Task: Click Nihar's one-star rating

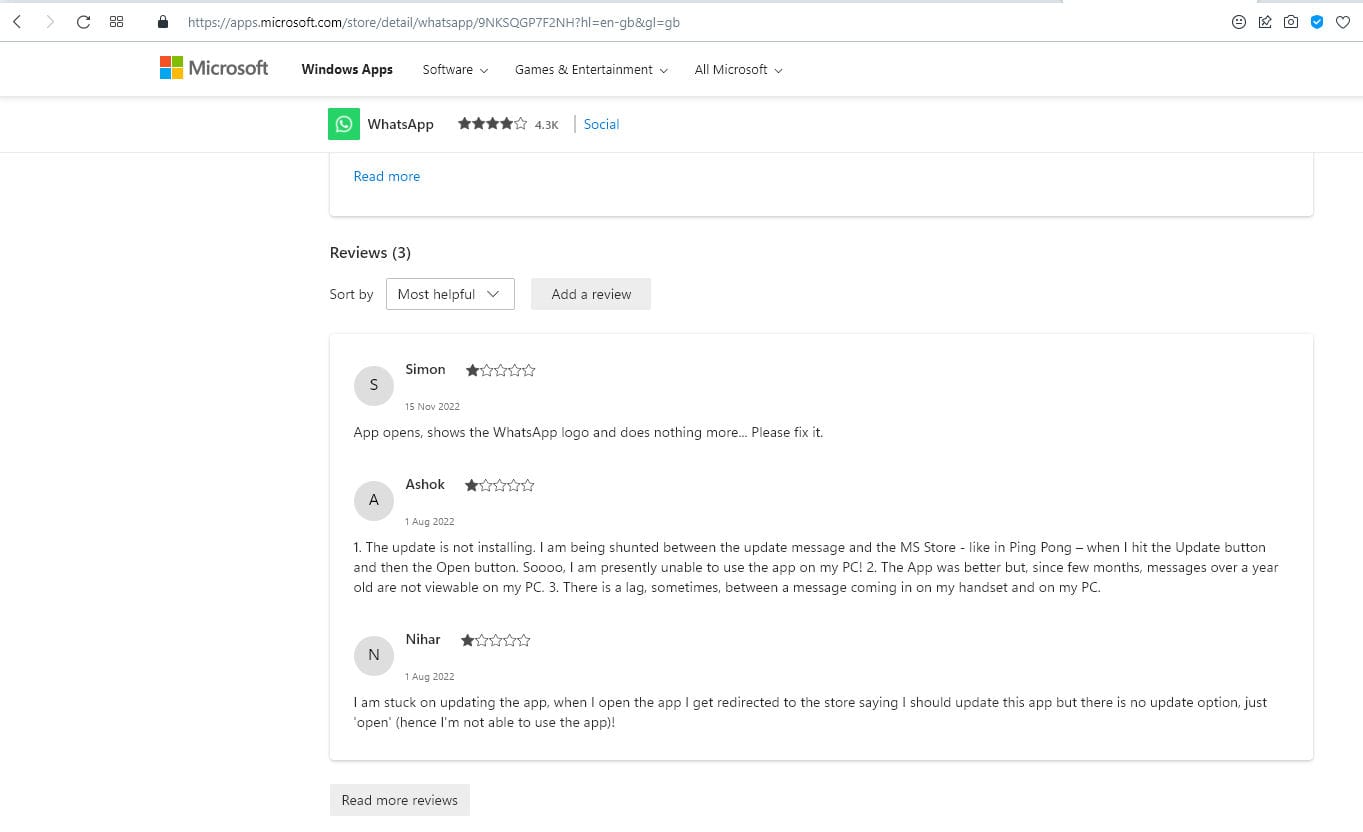Action: (496, 640)
